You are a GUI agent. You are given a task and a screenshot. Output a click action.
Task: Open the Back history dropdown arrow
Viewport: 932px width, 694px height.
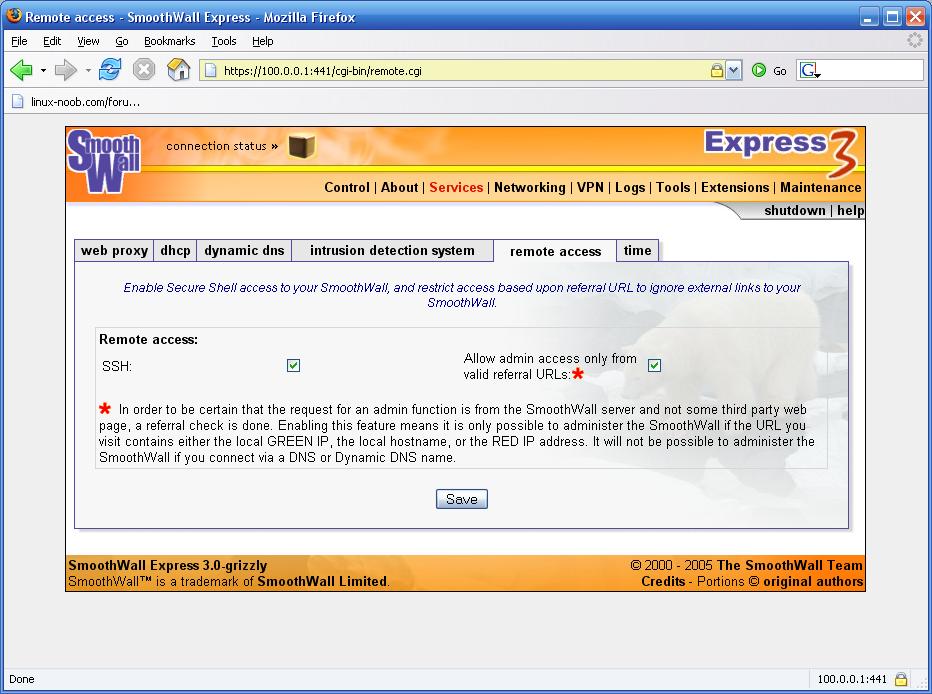(43, 71)
